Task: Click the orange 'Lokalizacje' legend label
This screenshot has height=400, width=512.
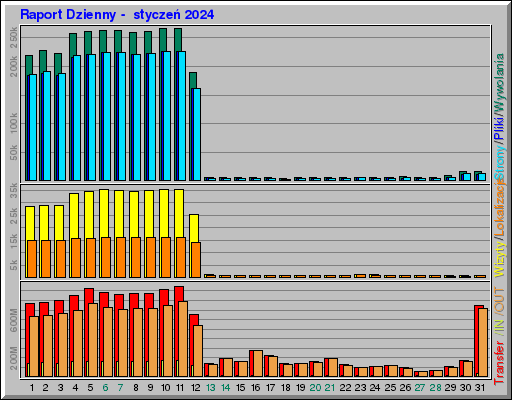Action: pyautogui.click(x=499, y=209)
